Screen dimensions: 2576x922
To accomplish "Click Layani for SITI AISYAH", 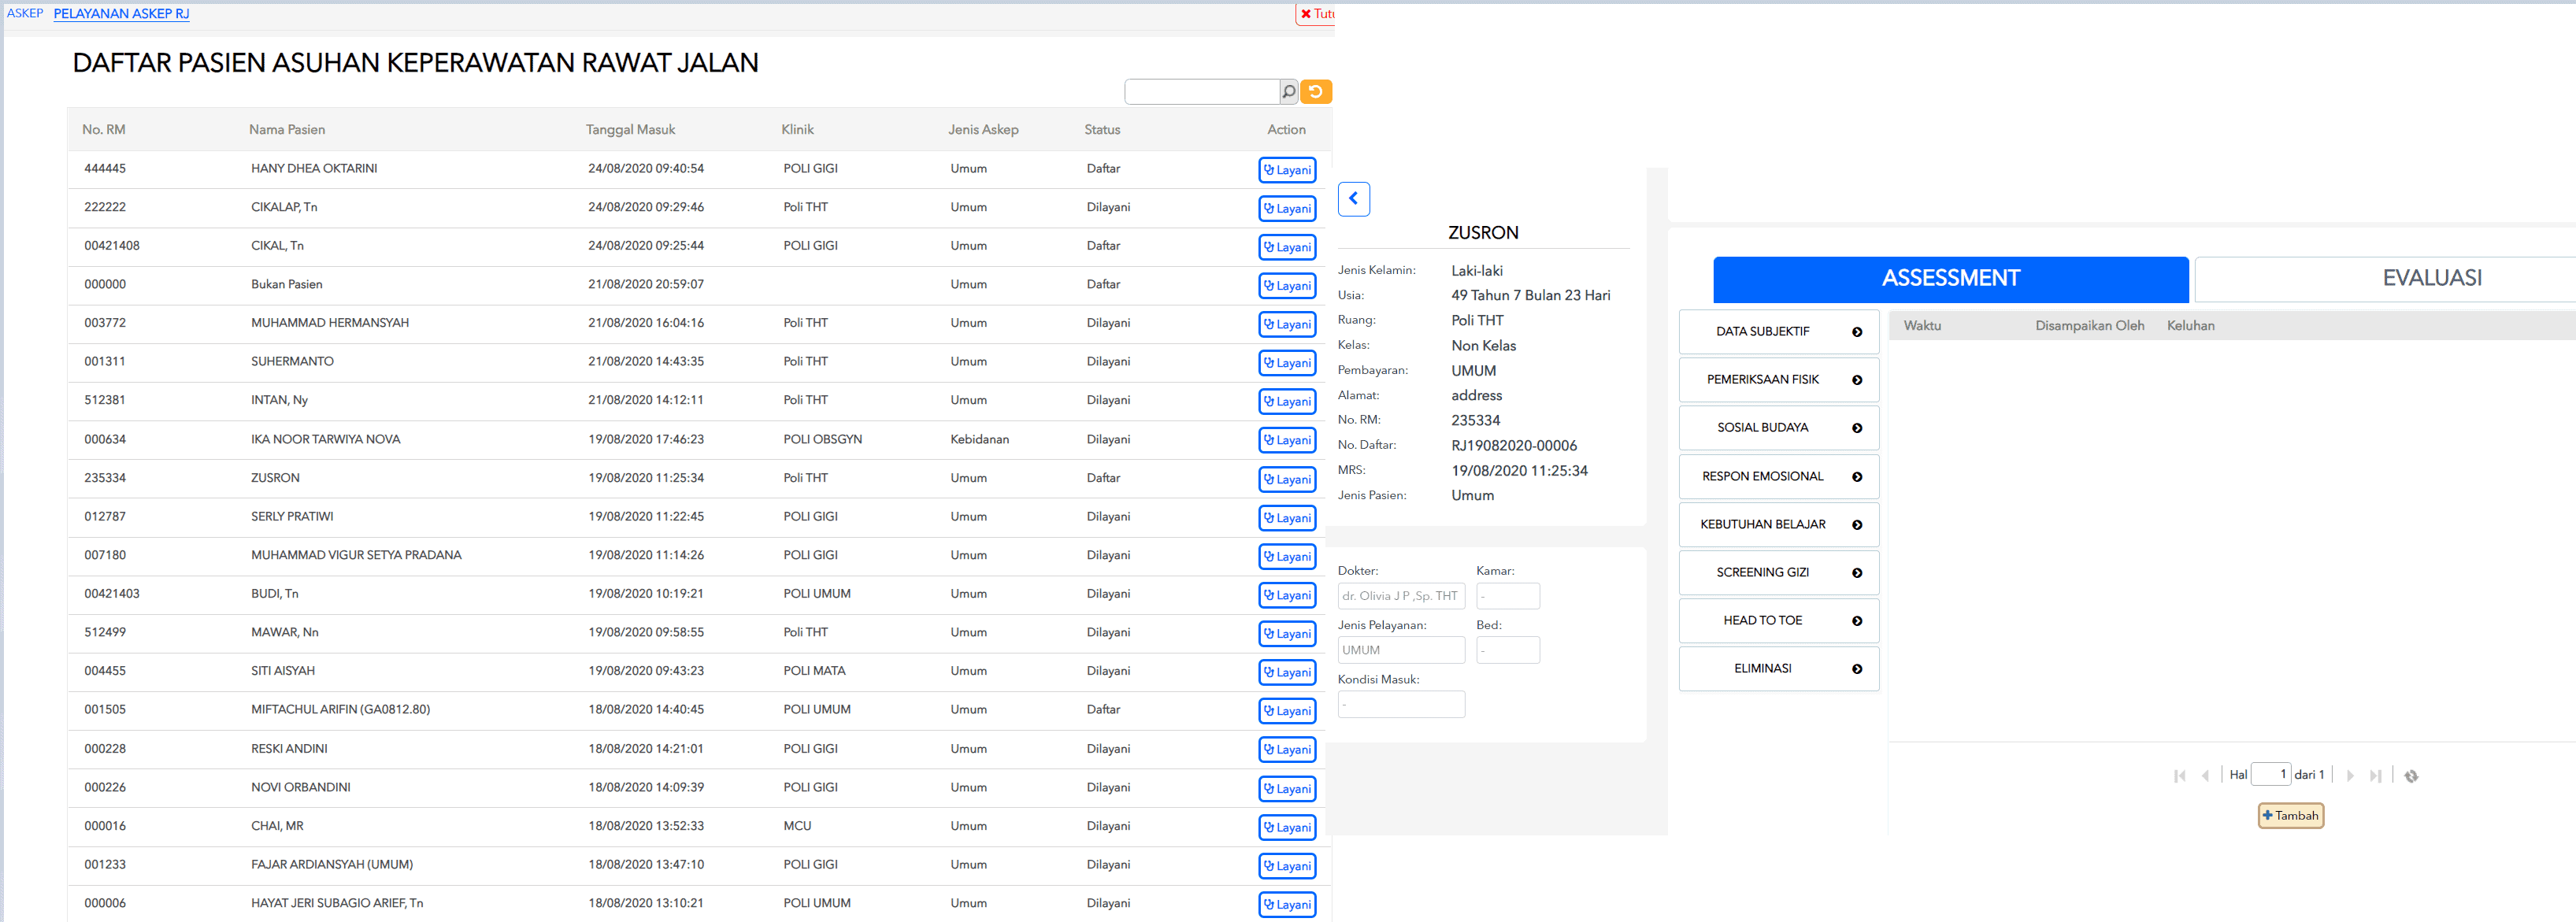I will (1286, 673).
